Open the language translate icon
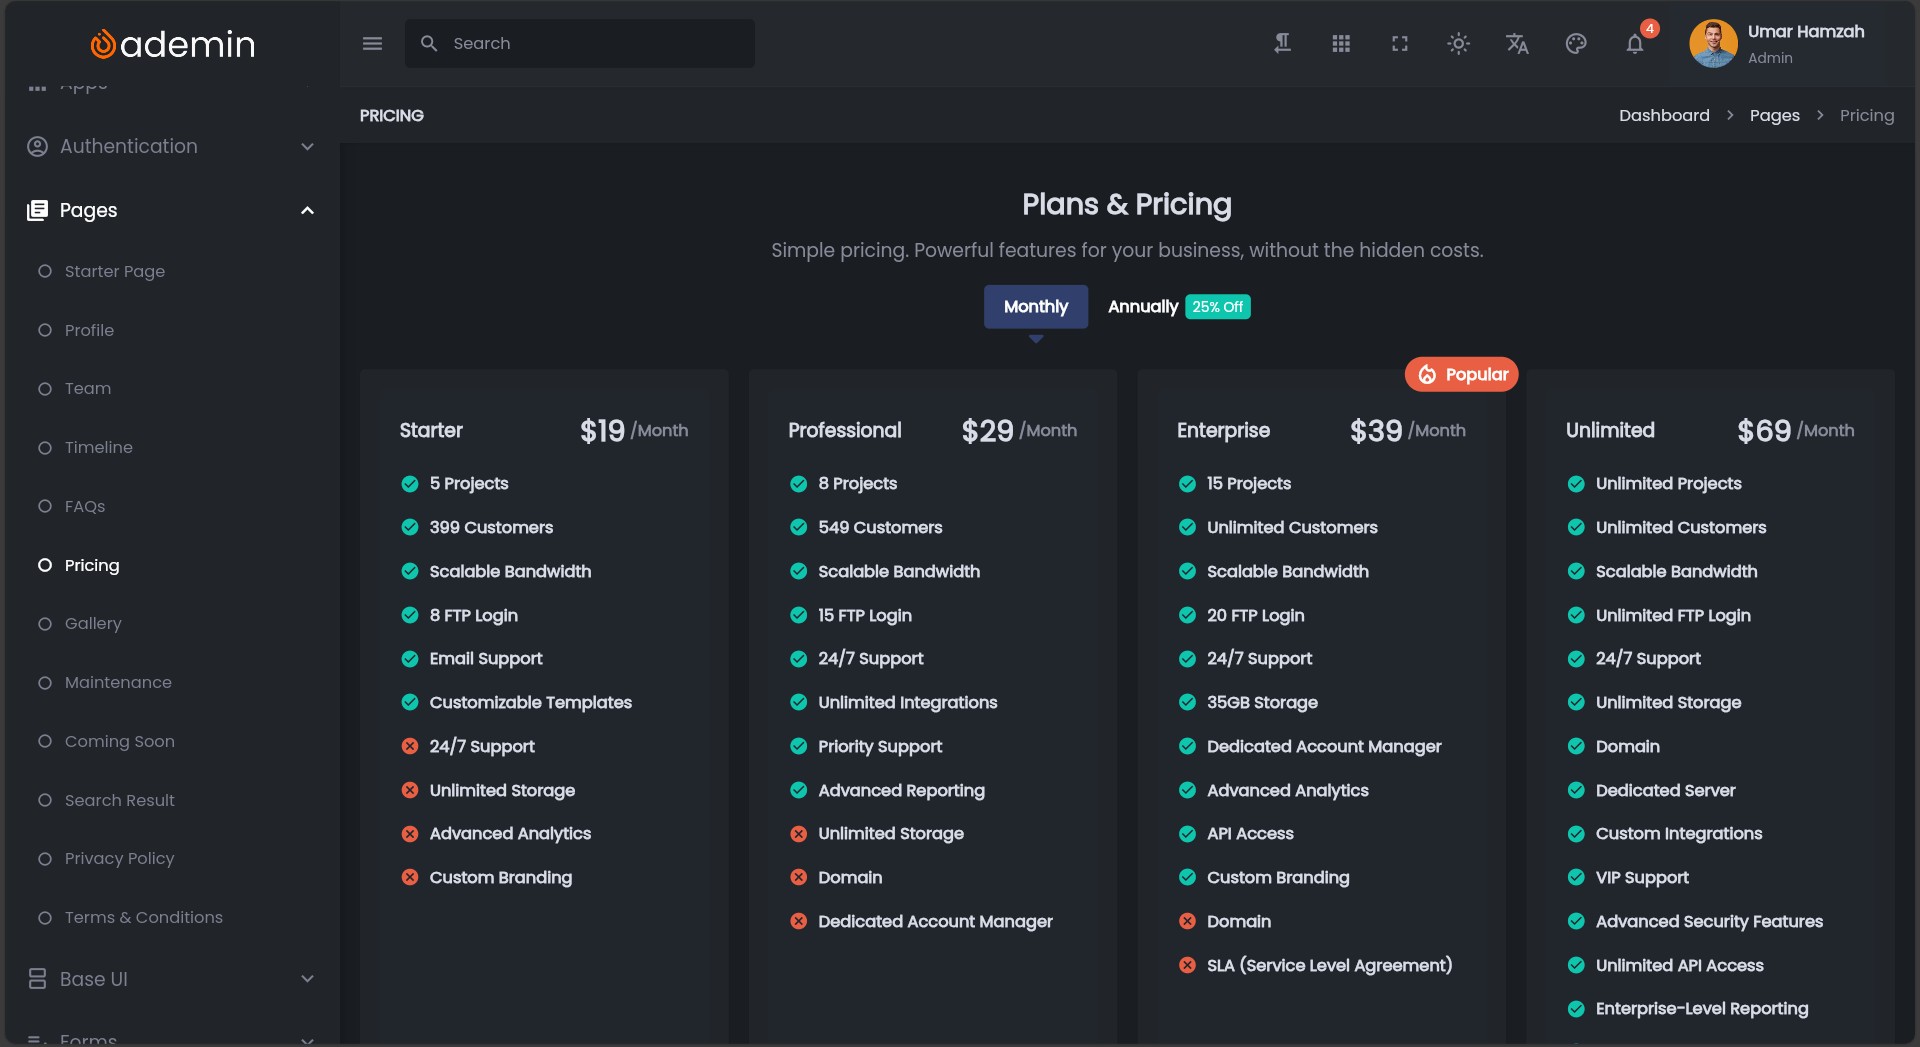 click(1517, 44)
